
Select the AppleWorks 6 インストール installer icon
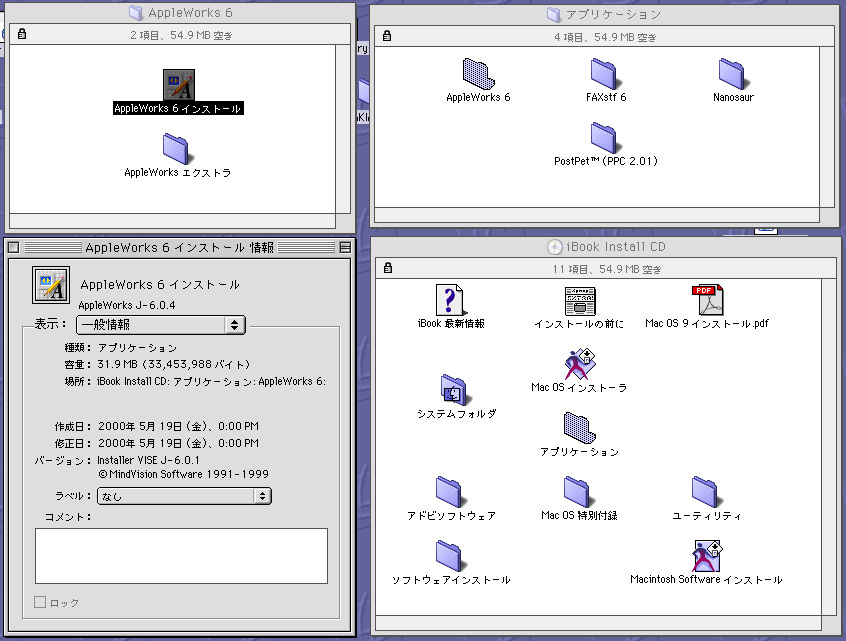click(x=179, y=85)
